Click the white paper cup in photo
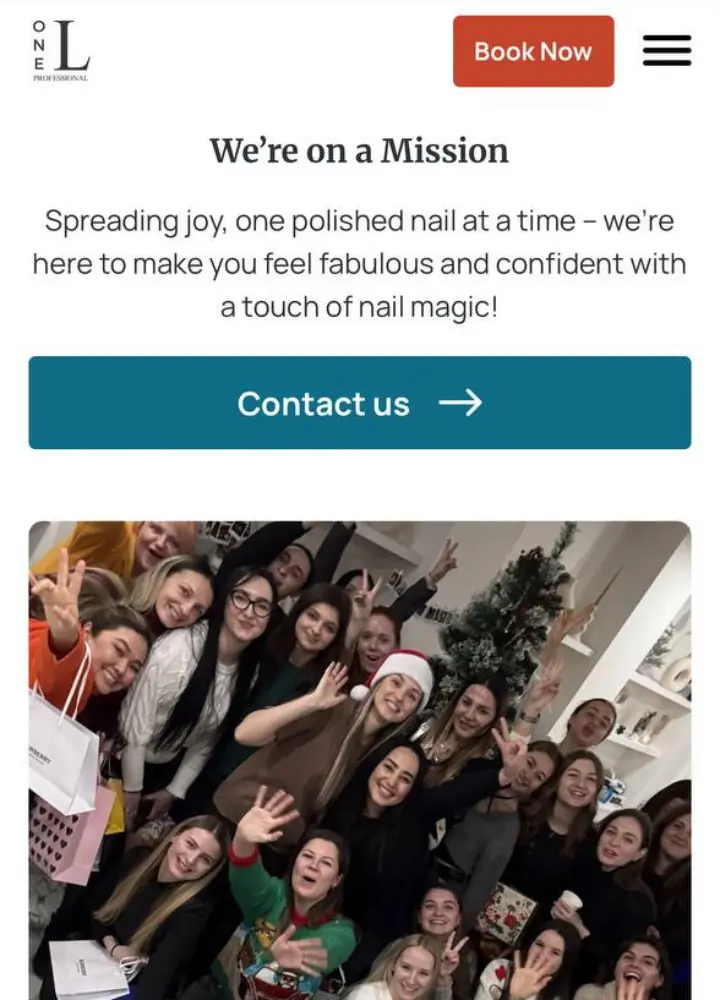The image size is (720, 1000). [570, 901]
